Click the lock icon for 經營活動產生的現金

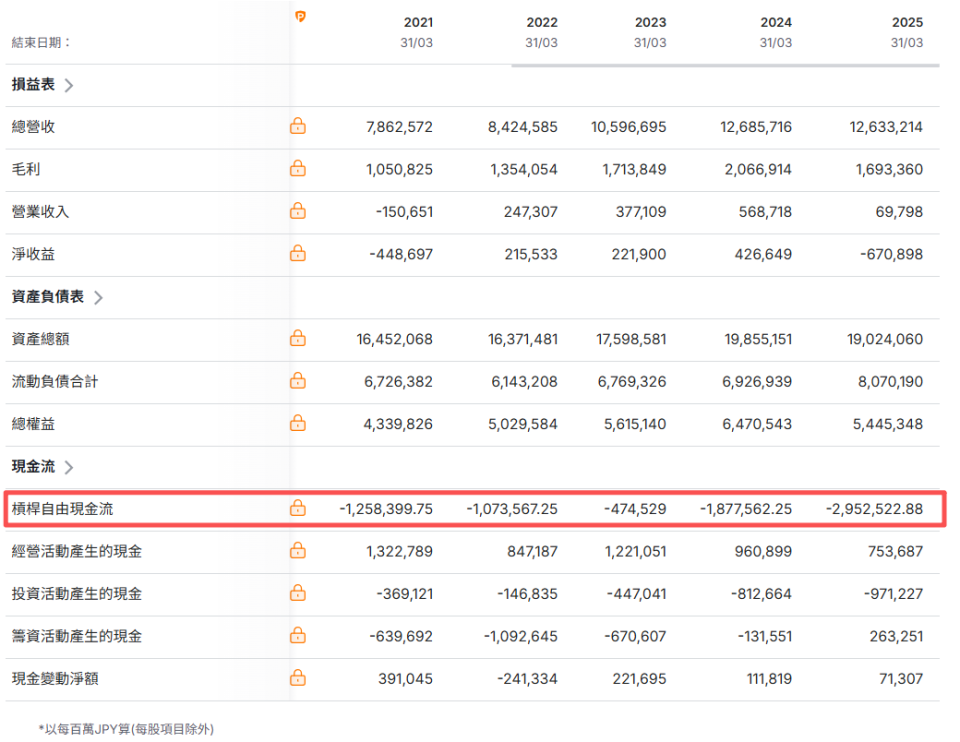point(297,551)
